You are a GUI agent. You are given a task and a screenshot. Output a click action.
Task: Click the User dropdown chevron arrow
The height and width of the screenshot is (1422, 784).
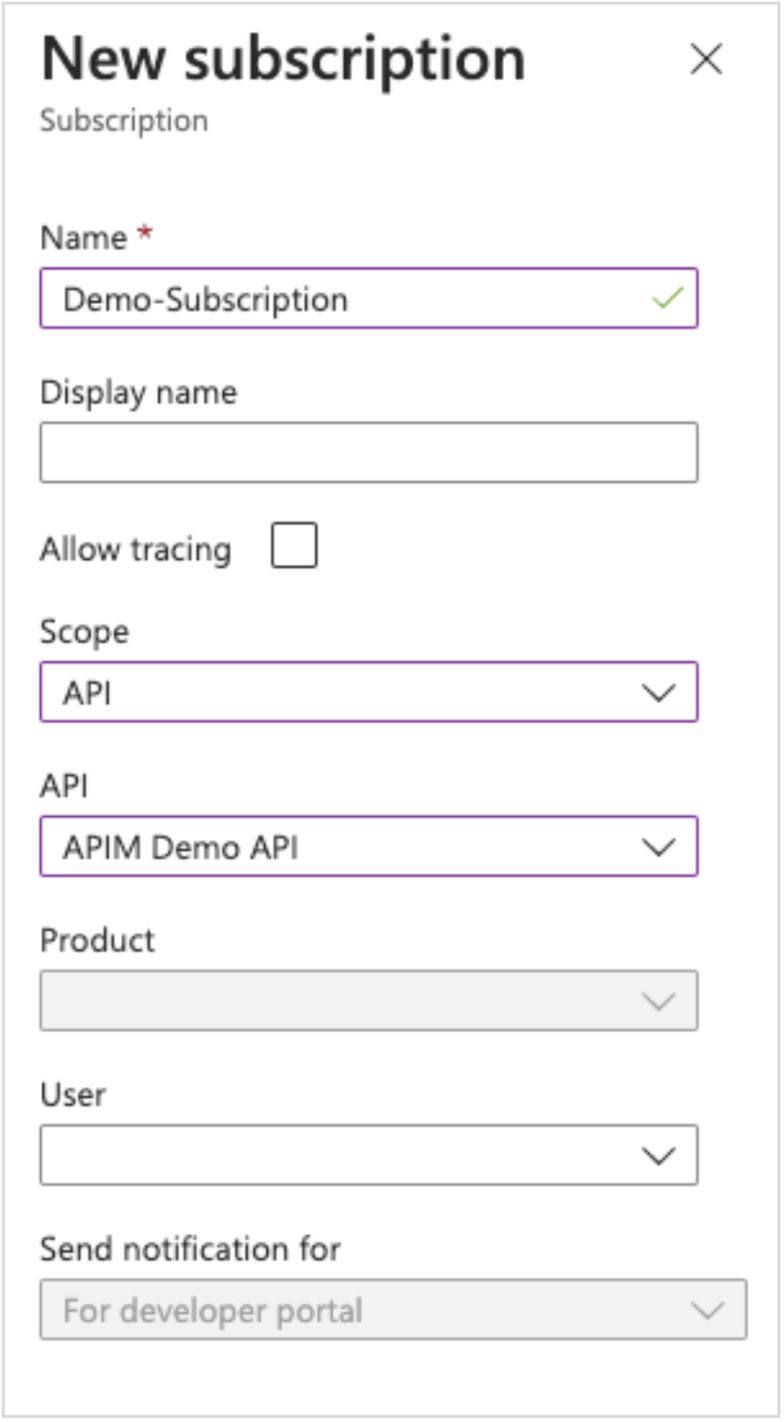[658, 1156]
